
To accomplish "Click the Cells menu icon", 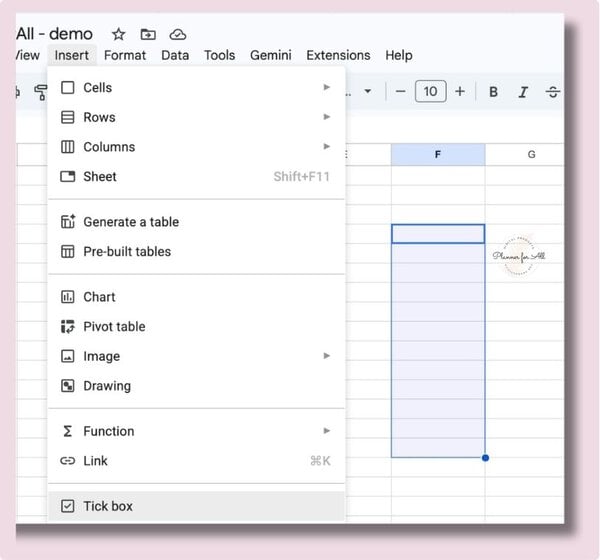I will [x=68, y=88].
